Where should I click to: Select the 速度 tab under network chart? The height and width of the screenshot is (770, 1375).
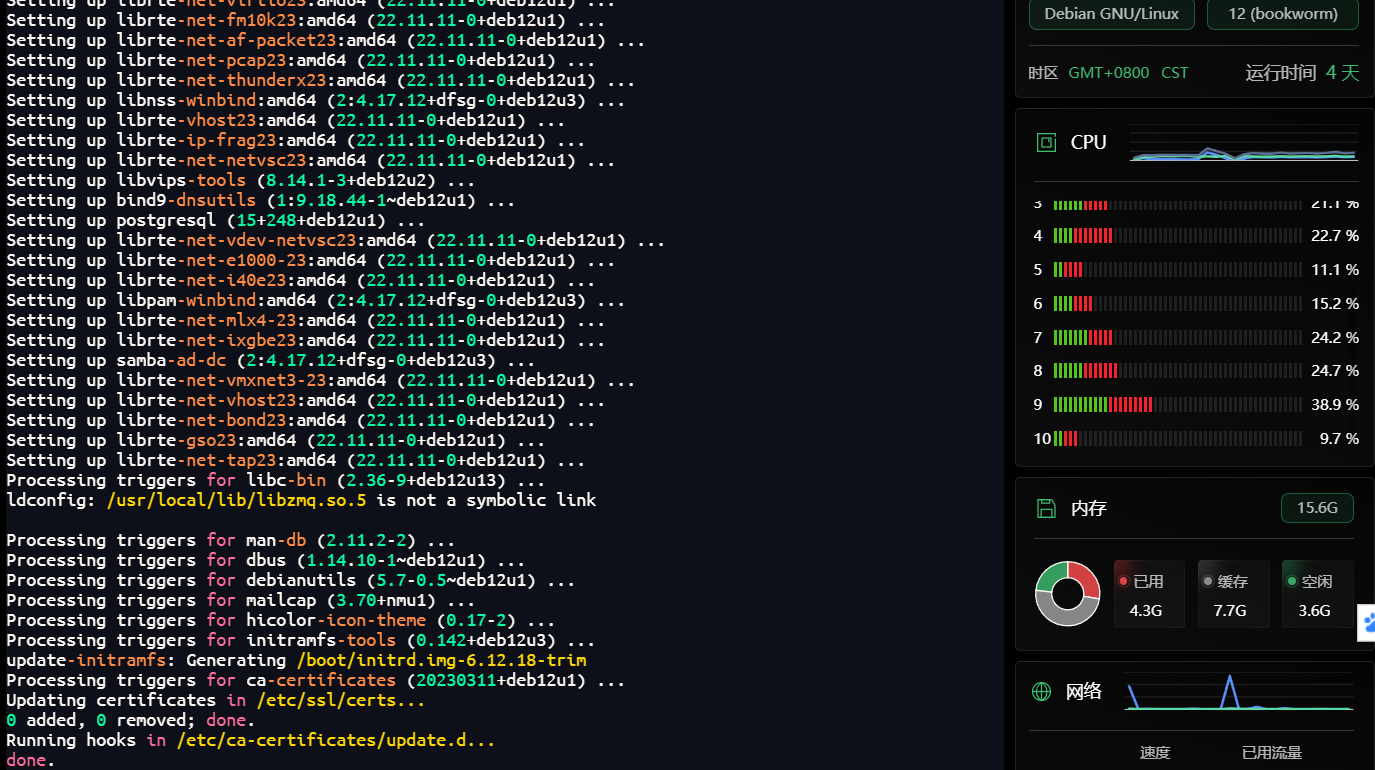1155,753
